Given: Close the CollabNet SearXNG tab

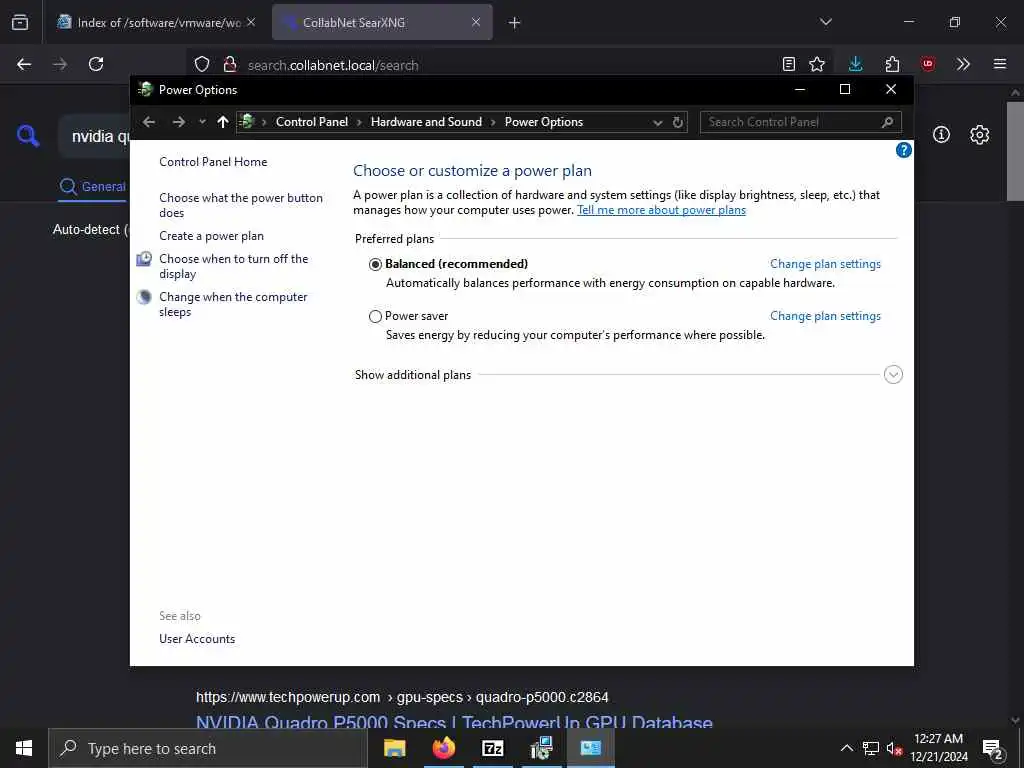Looking at the screenshot, I should tap(476, 22).
